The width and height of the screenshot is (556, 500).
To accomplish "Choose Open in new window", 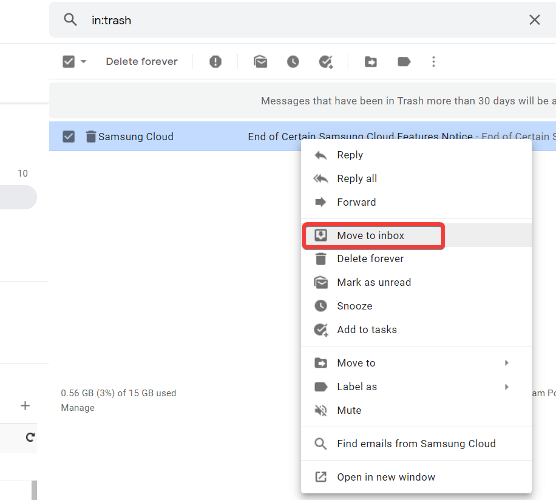I will [416, 477].
